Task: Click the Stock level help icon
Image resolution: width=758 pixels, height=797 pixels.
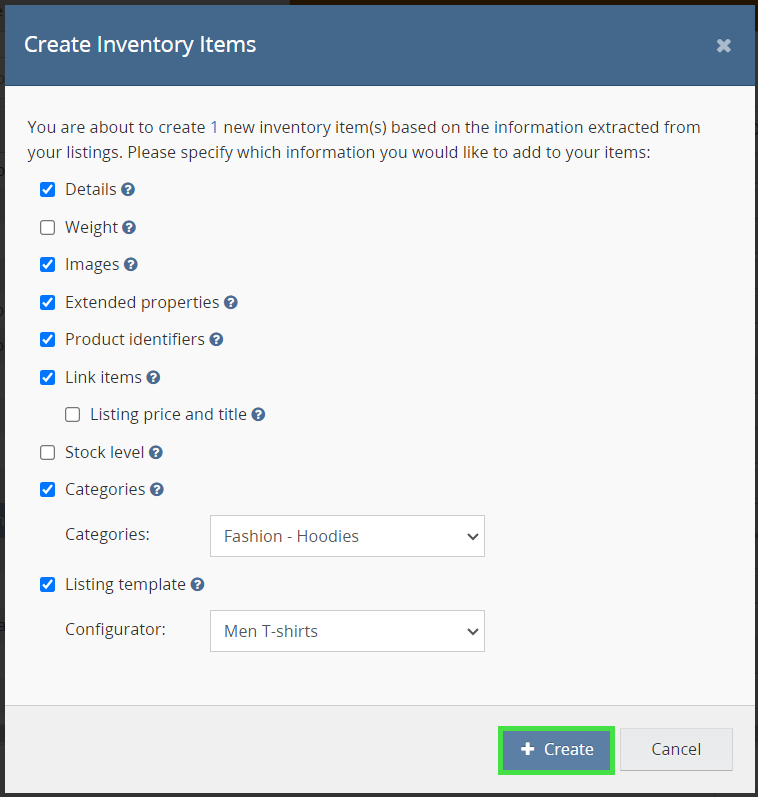Action: pyautogui.click(x=156, y=453)
